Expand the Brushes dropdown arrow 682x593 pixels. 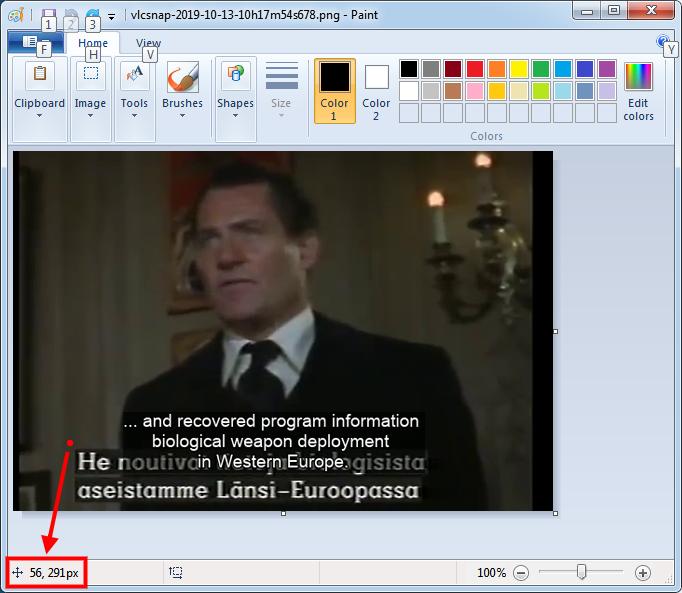tap(183, 116)
